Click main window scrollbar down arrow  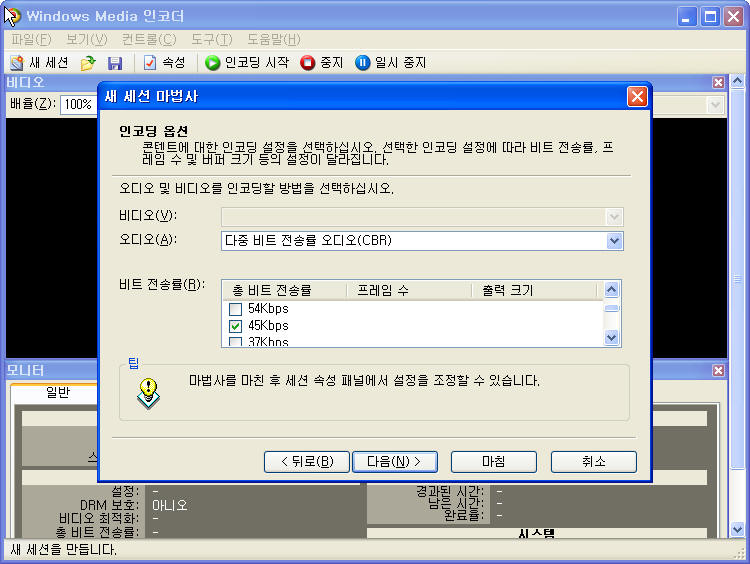737,529
